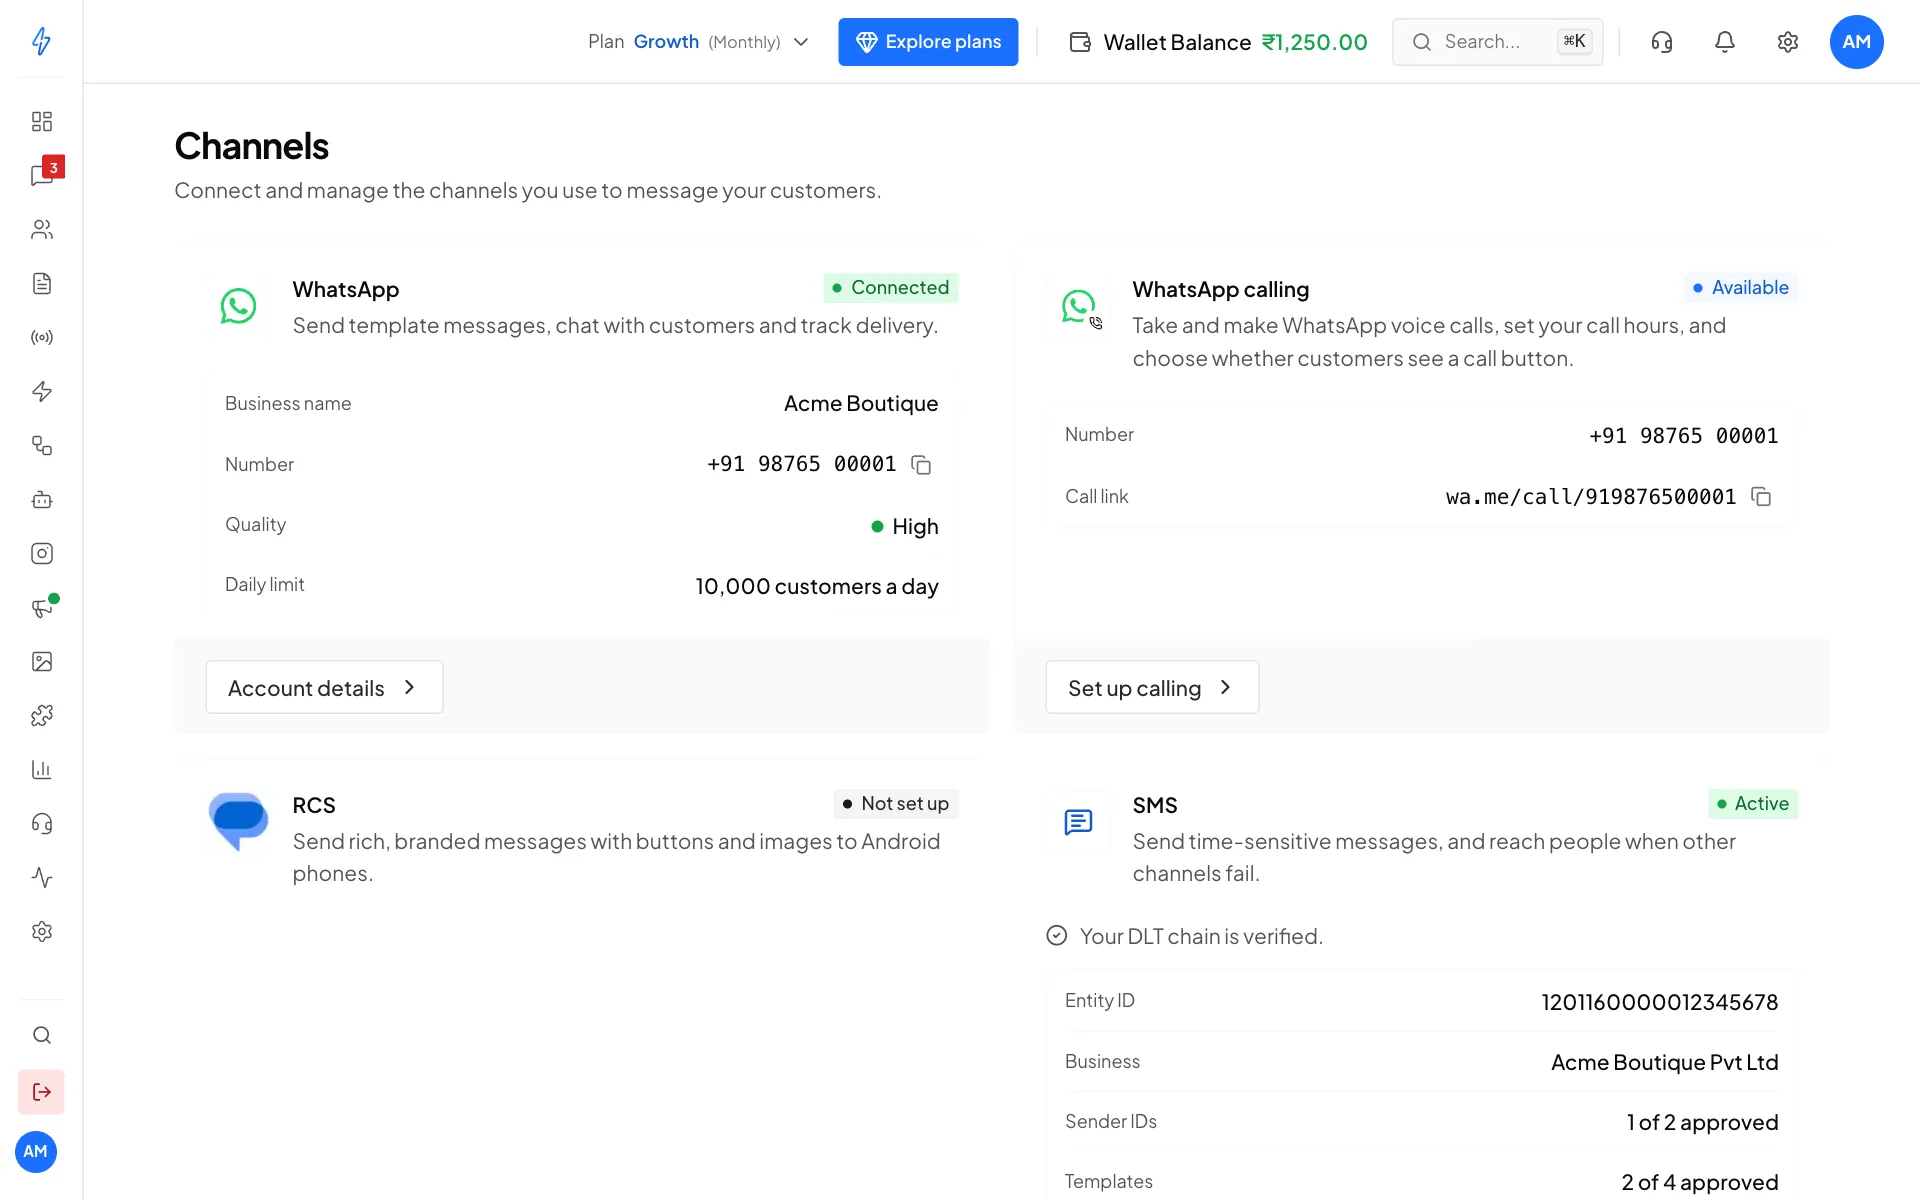
Task: Open the AM avatar in top bar
Action: pos(1856,42)
